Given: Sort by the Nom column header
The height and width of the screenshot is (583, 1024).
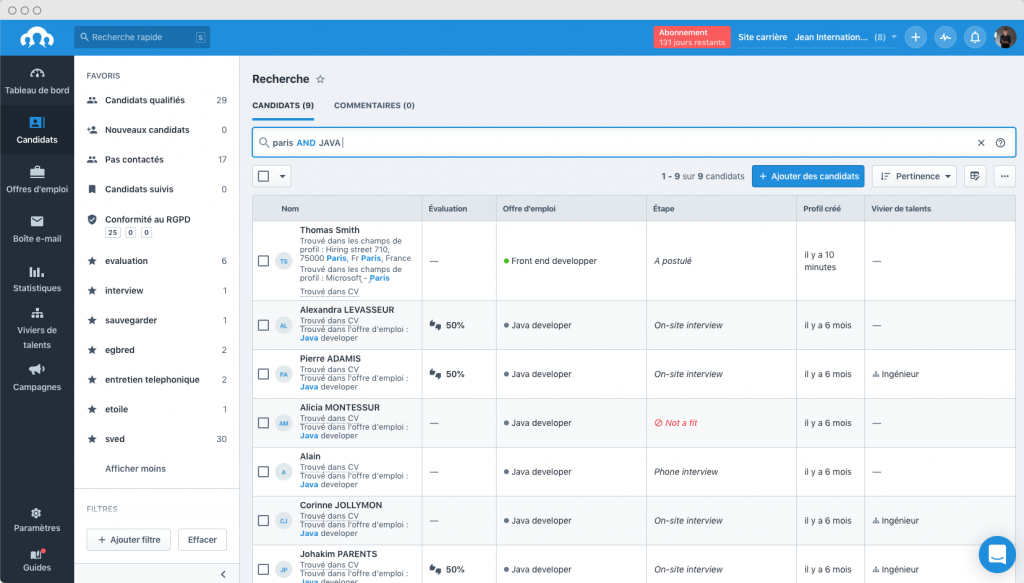Looking at the screenshot, I should click(290, 209).
